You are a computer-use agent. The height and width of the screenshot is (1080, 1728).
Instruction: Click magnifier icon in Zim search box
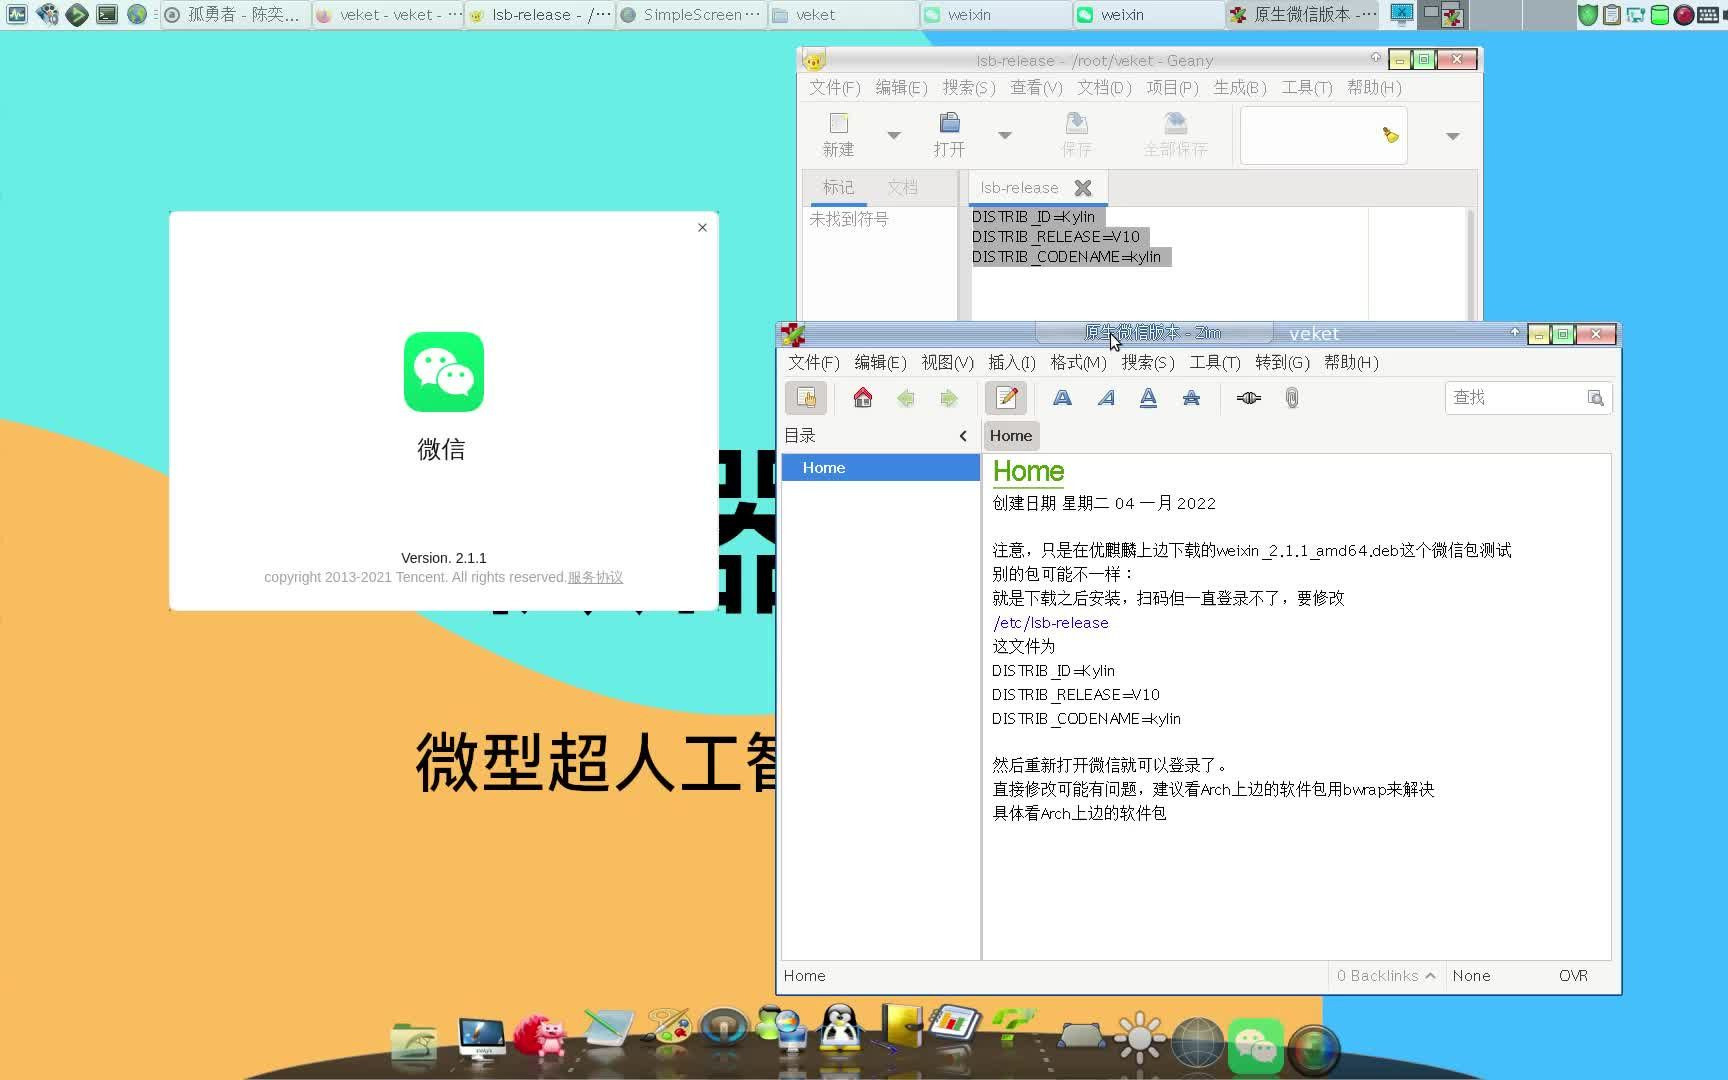(x=1596, y=398)
